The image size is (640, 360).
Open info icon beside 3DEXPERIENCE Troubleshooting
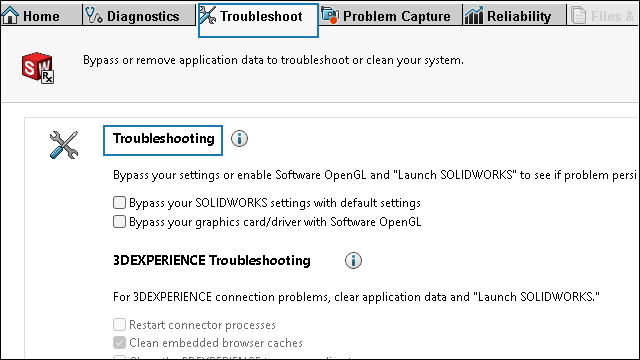point(353,260)
